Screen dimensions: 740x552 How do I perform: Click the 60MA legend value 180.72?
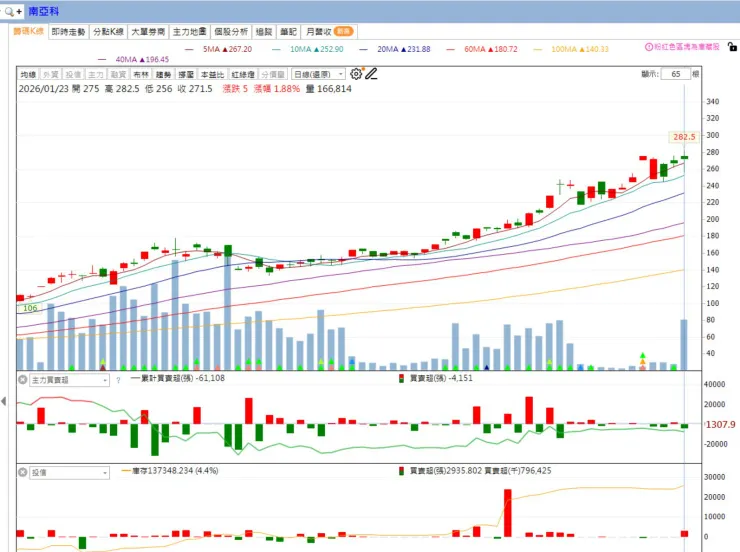click(x=505, y=49)
